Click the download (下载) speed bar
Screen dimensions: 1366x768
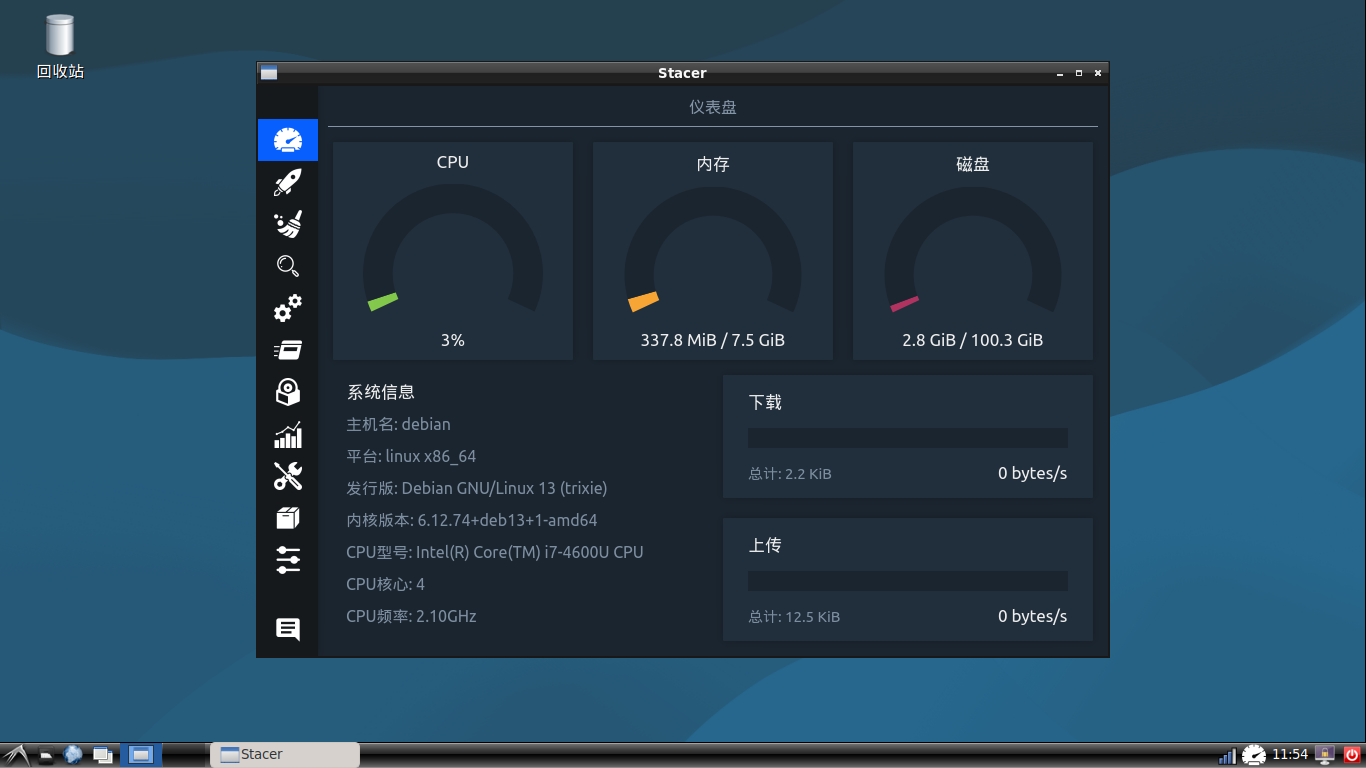[x=907, y=438]
